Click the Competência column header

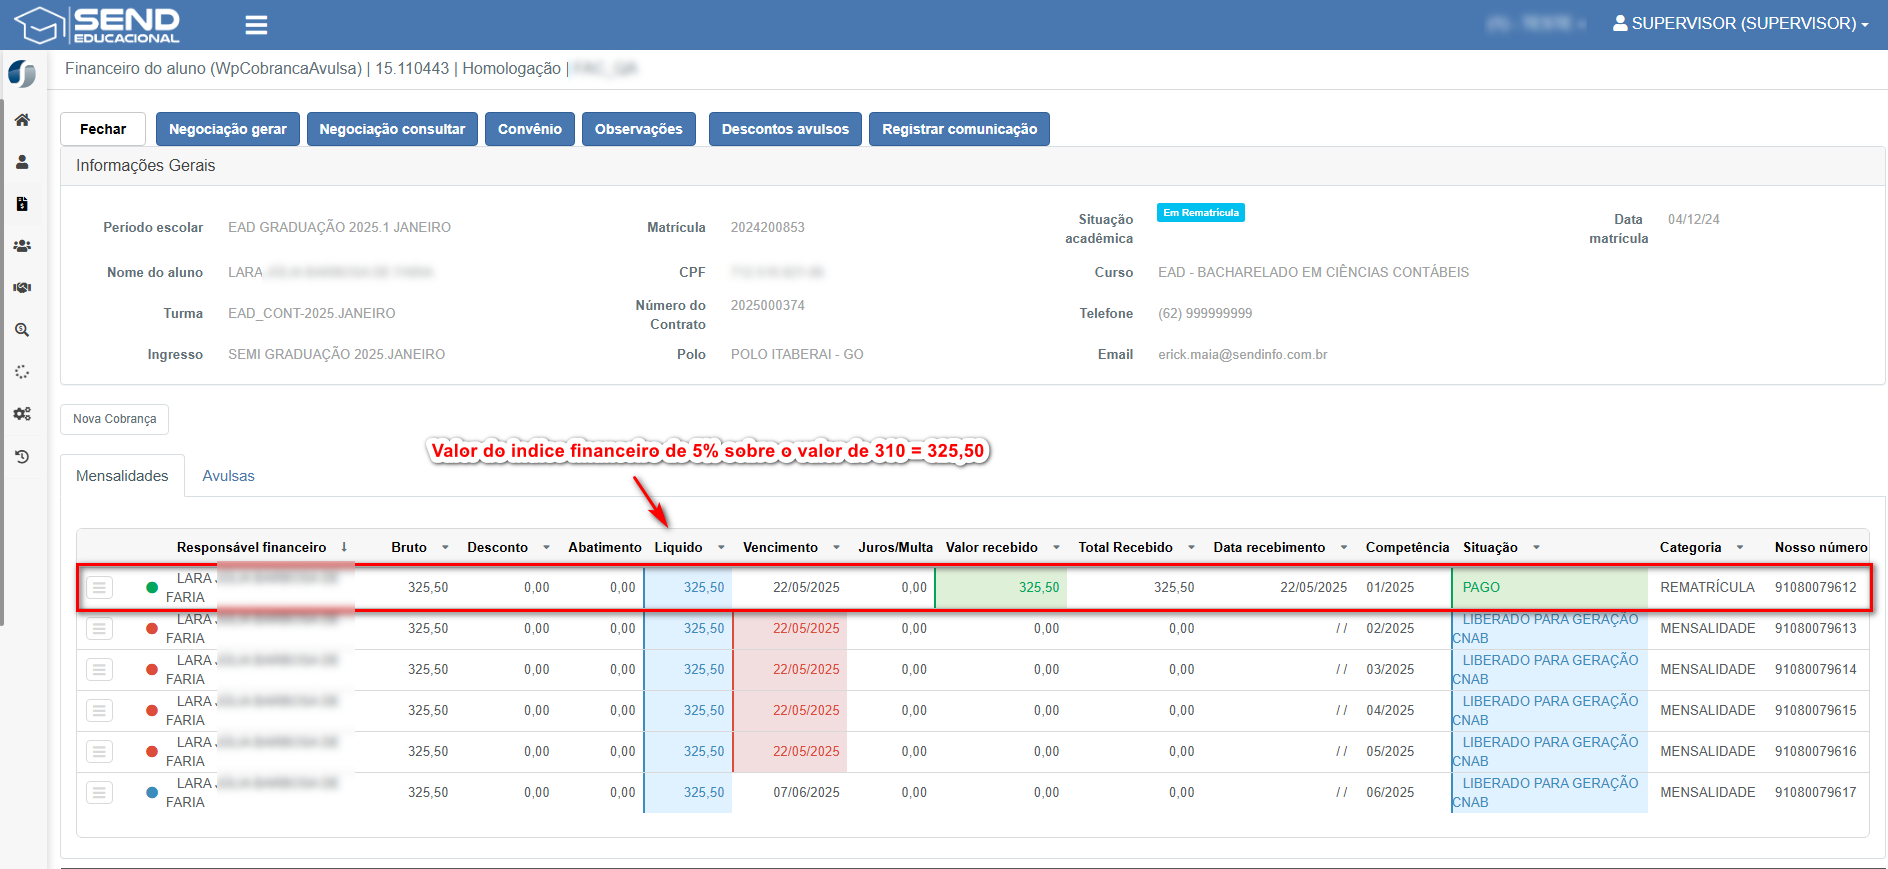coord(1407,548)
